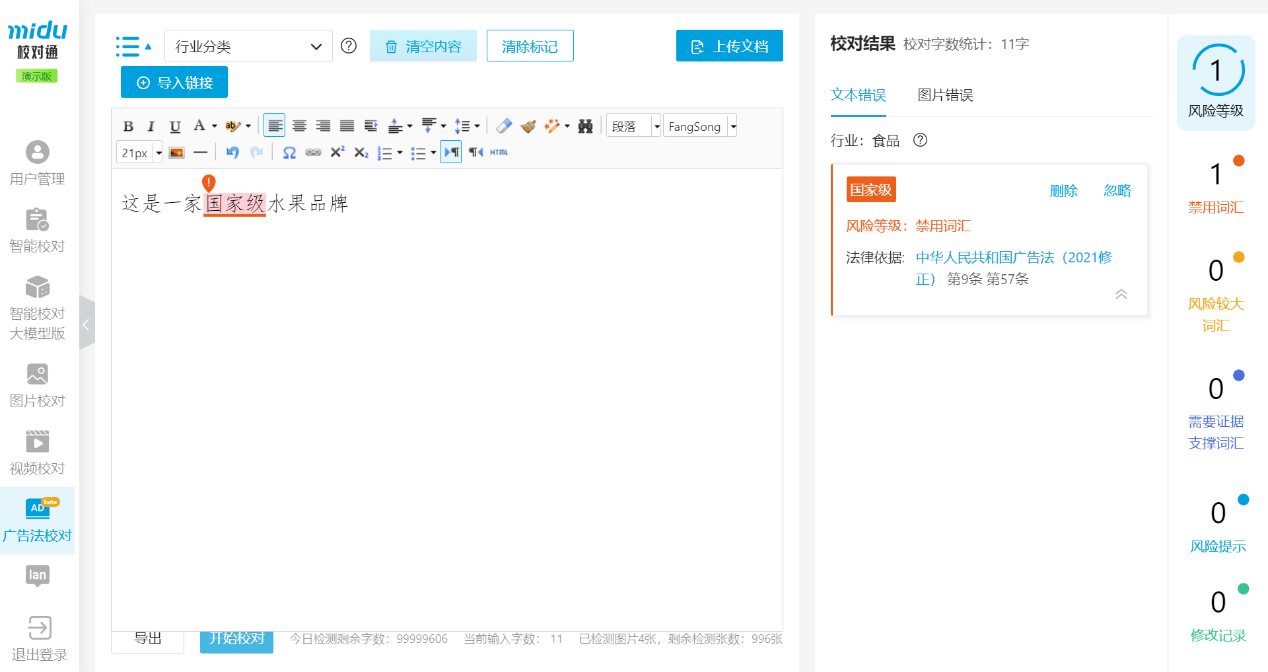Click the find and replace binoculars icon
This screenshot has height=672, width=1268.
click(586, 126)
